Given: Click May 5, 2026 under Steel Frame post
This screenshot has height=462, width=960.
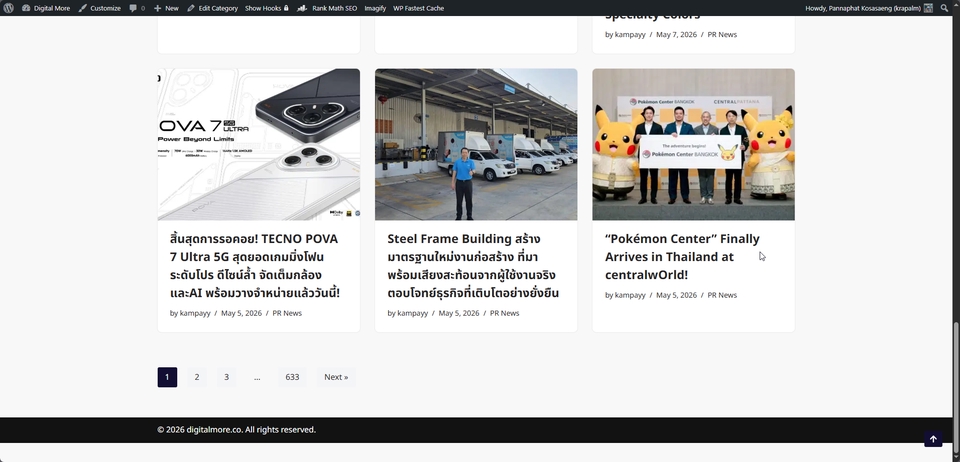Looking at the screenshot, I should (x=459, y=313).
